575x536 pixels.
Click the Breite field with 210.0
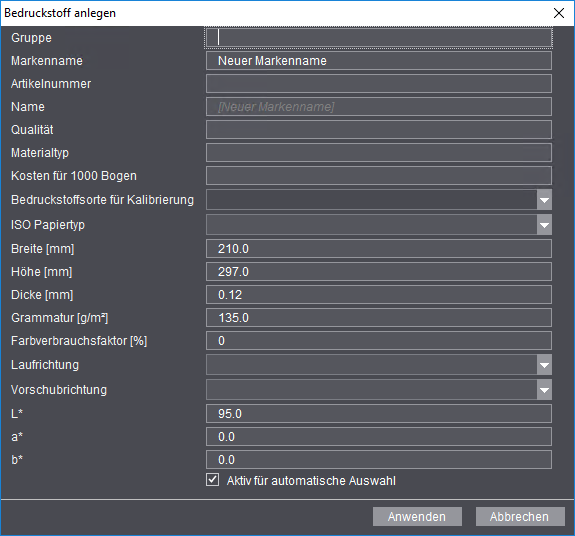click(x=379, y=249)
